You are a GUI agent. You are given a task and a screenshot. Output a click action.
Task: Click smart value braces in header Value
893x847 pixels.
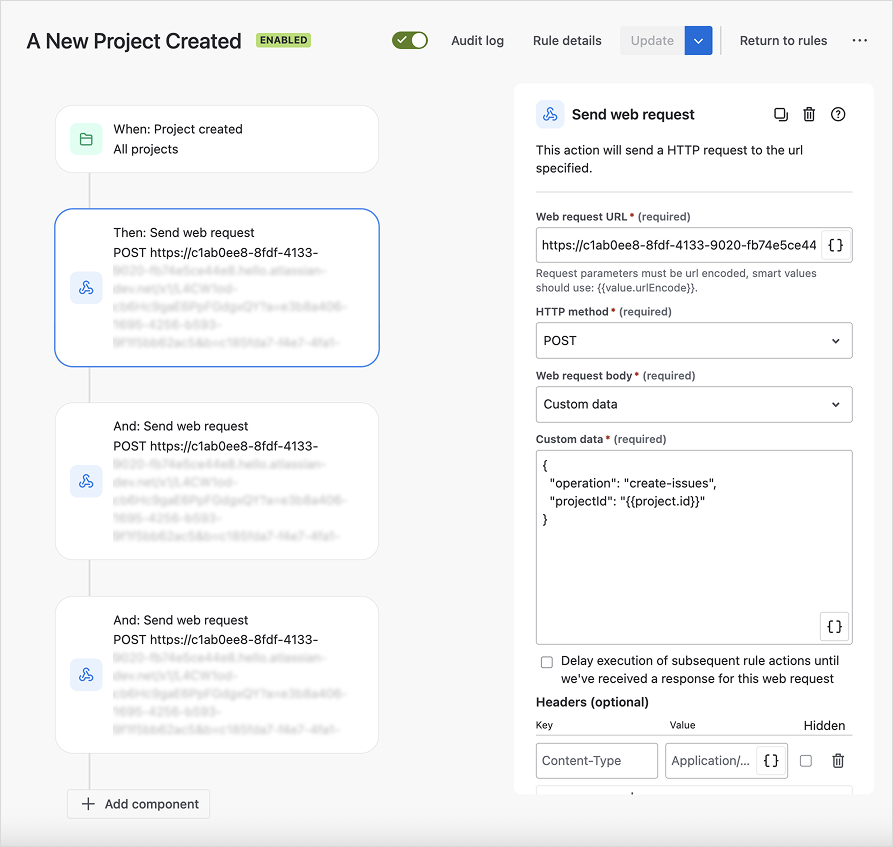click(771, 761)
